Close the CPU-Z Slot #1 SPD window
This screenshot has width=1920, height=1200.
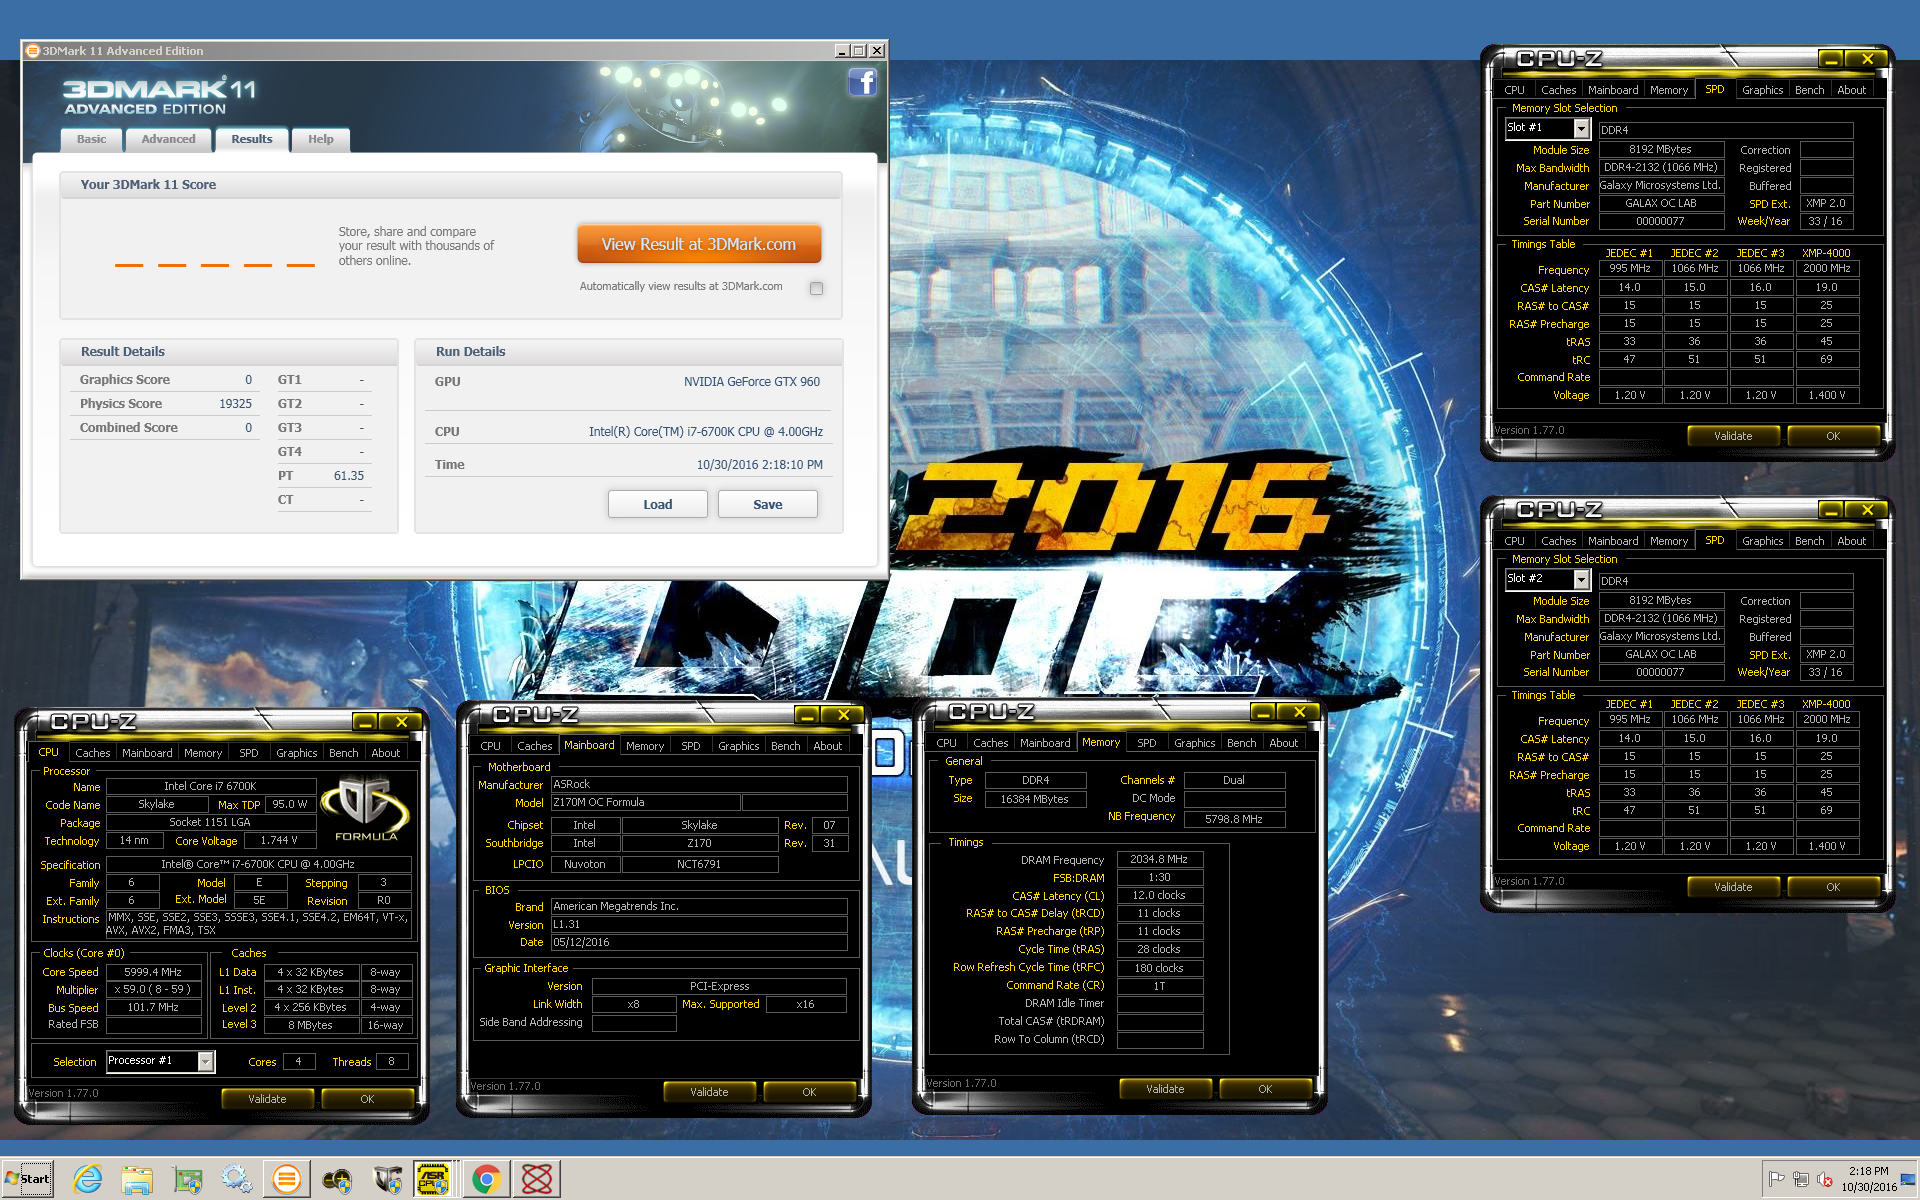(1867, 59)
